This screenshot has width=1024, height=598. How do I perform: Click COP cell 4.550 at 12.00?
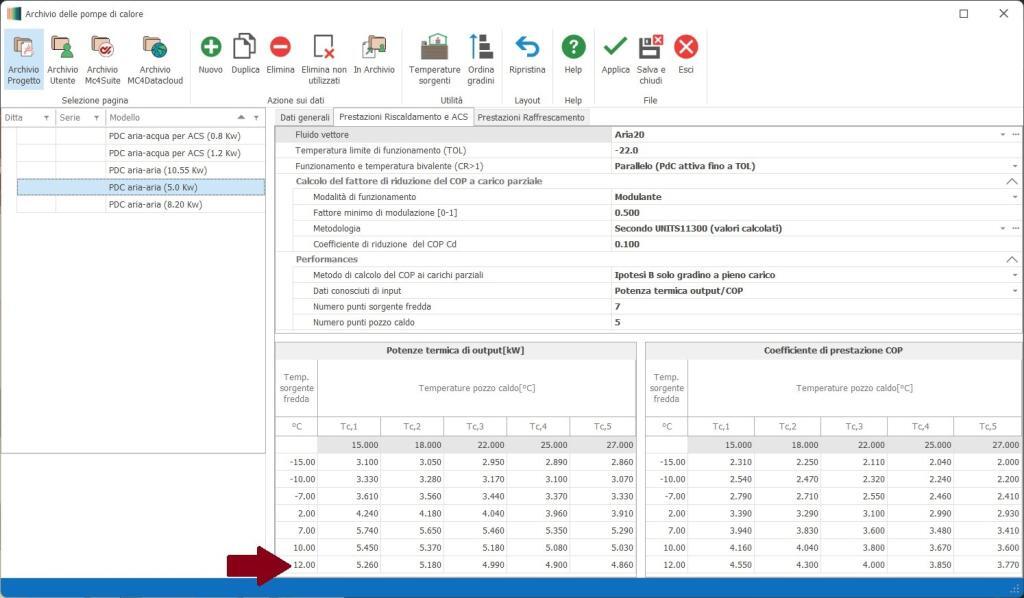click(721, 565)
